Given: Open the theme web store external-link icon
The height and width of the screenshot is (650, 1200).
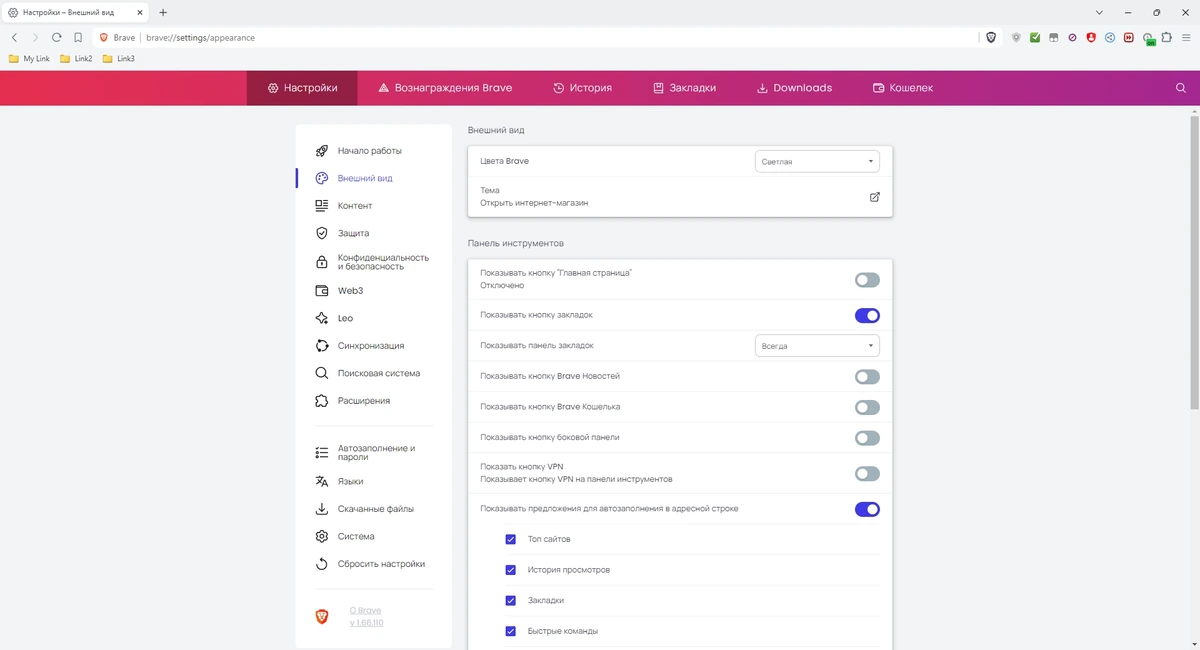Looking at the screenshot, I should pyautogui.click(x=874, y=197).
